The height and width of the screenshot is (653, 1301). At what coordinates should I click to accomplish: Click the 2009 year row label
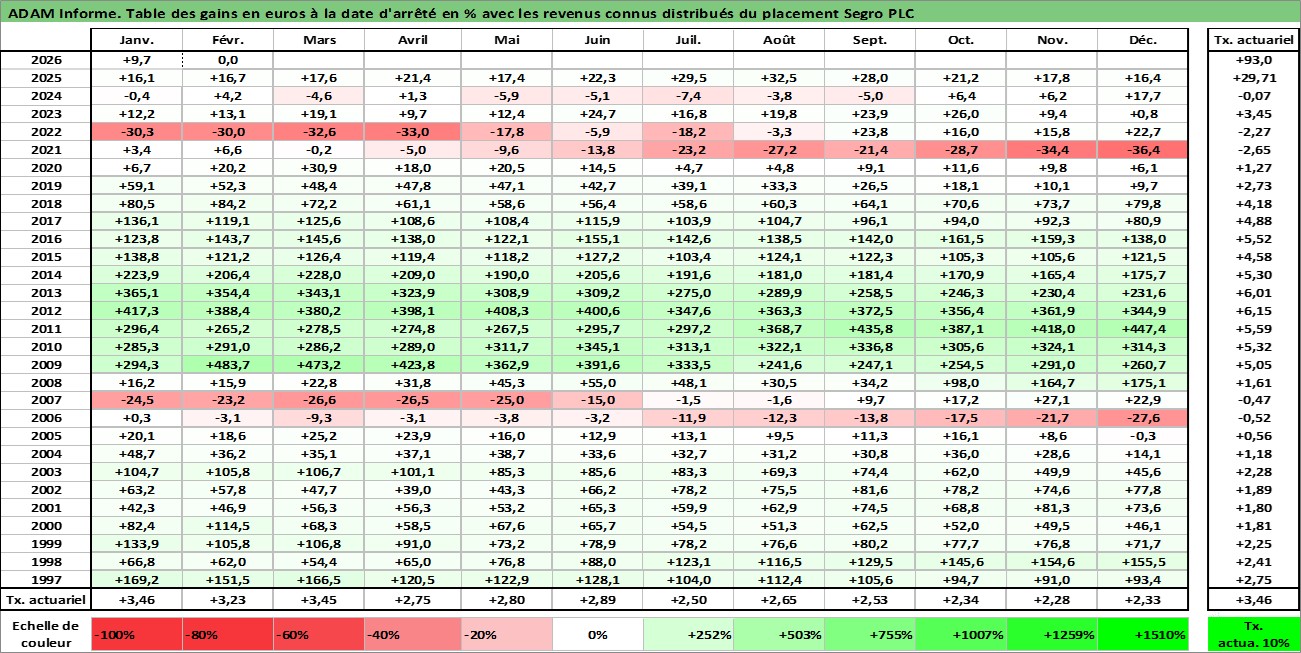46,365
